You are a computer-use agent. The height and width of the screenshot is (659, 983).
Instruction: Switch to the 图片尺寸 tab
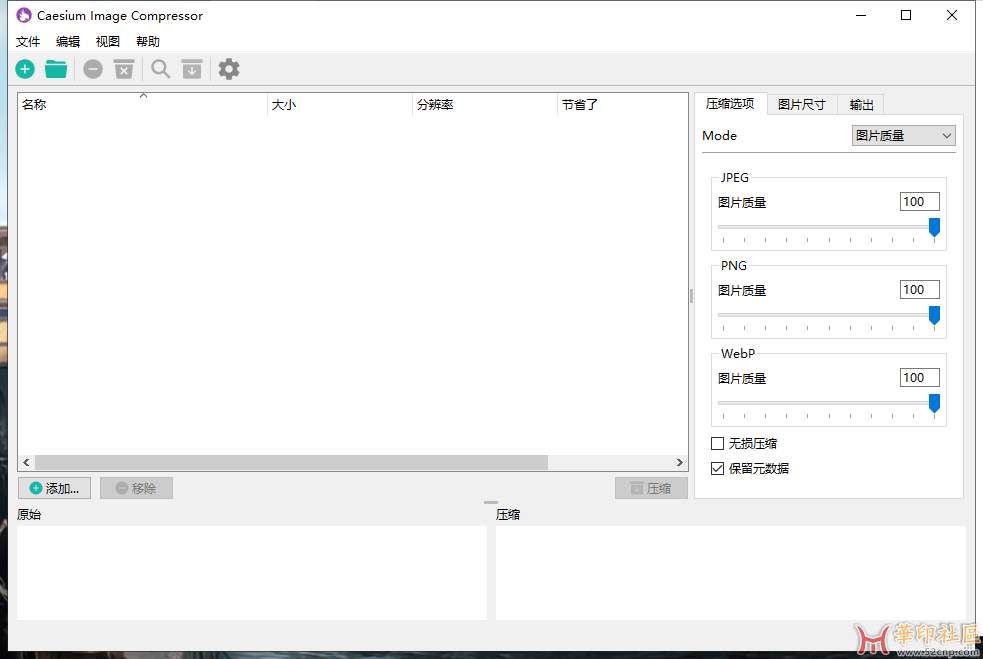click(802, 103)
